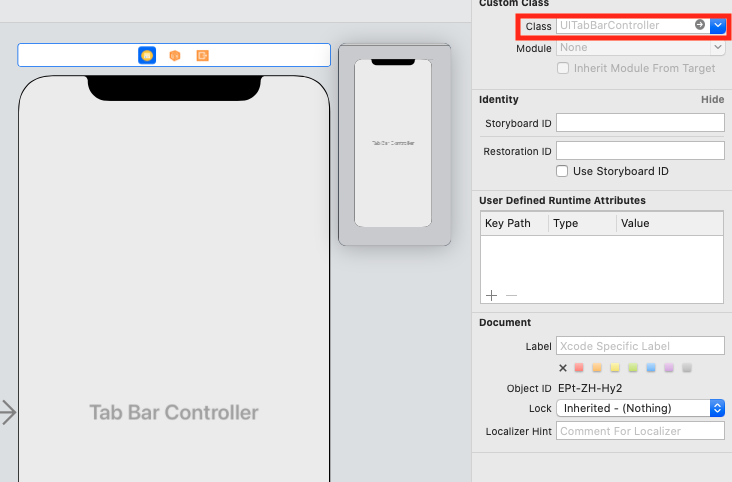
Task: Click the Object ID value EPt-ZH-Hy2
Action: coord(590,388)
